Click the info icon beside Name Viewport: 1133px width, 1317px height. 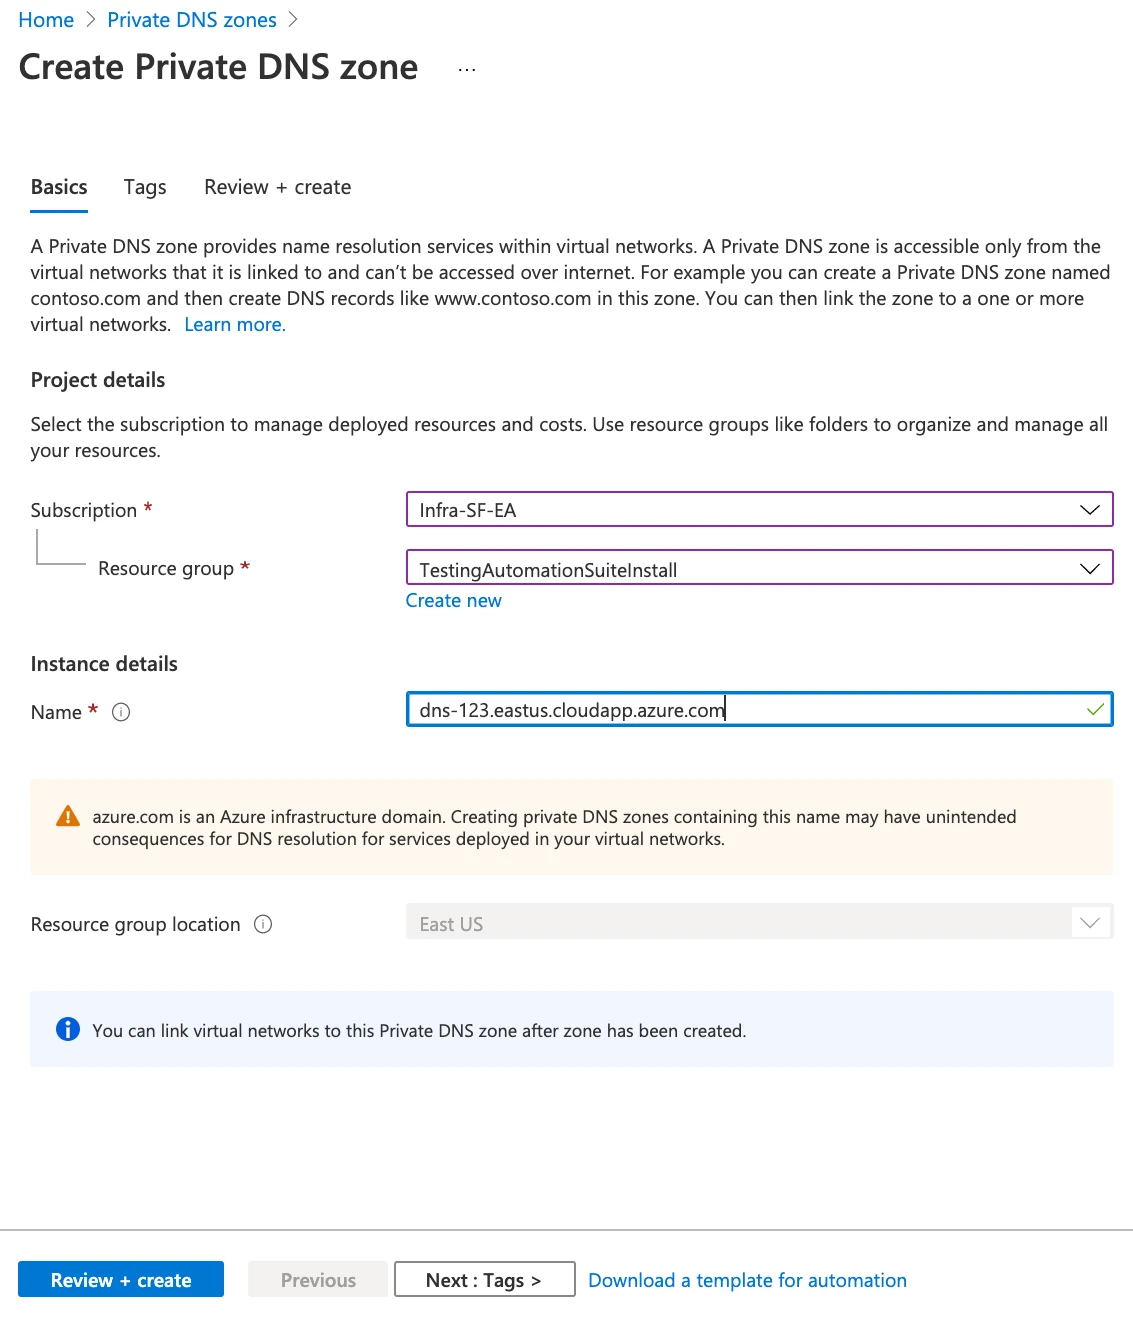click(121, 712)
